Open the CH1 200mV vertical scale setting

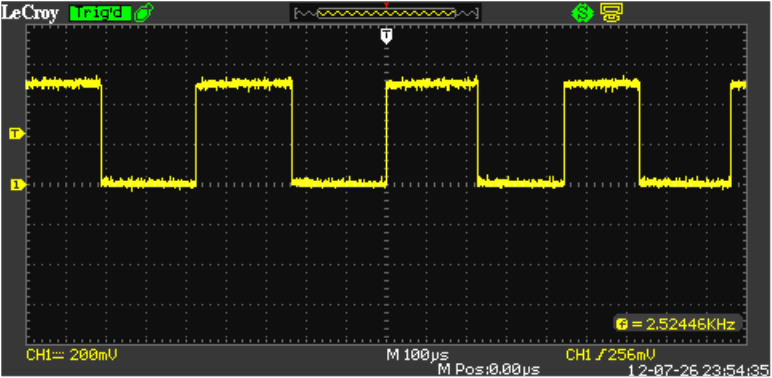click(x=71, y=355)
